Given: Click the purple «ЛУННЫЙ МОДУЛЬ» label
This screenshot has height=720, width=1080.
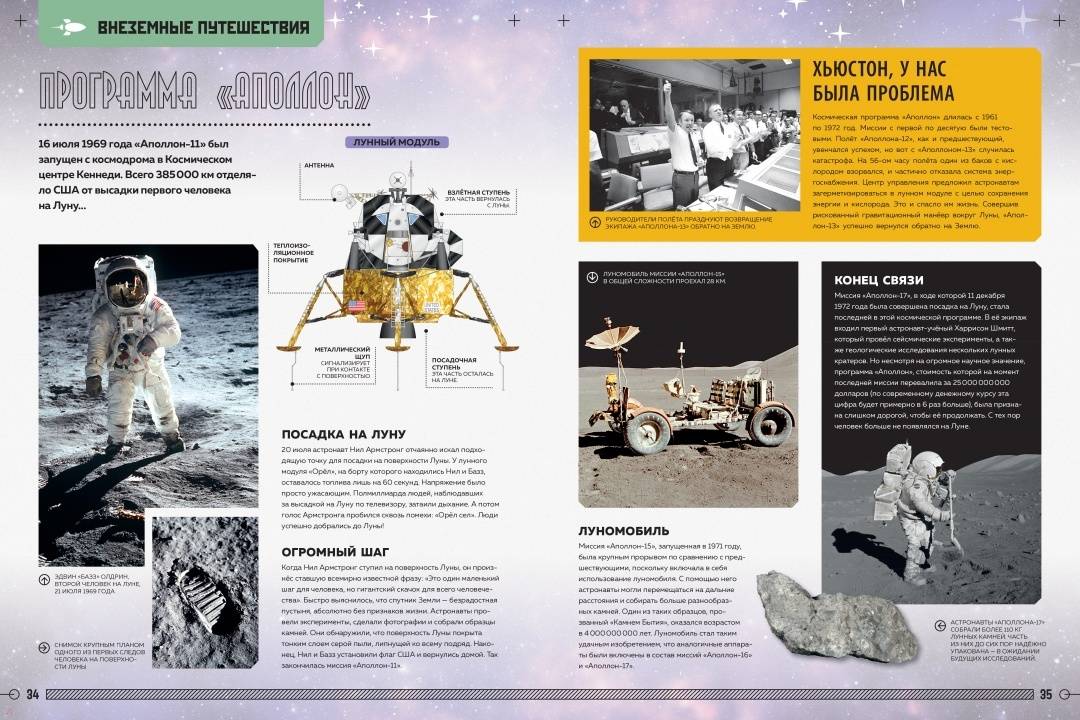Looking at the screenshot, I should (396, 142).
